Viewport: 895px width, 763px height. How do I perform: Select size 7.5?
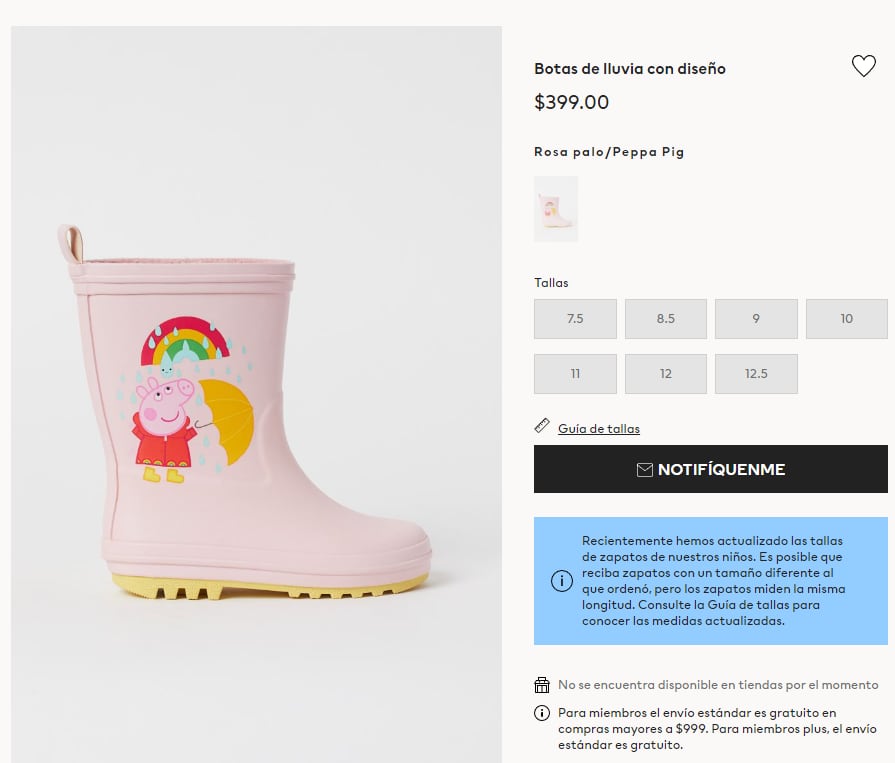(x=575, y=318)
